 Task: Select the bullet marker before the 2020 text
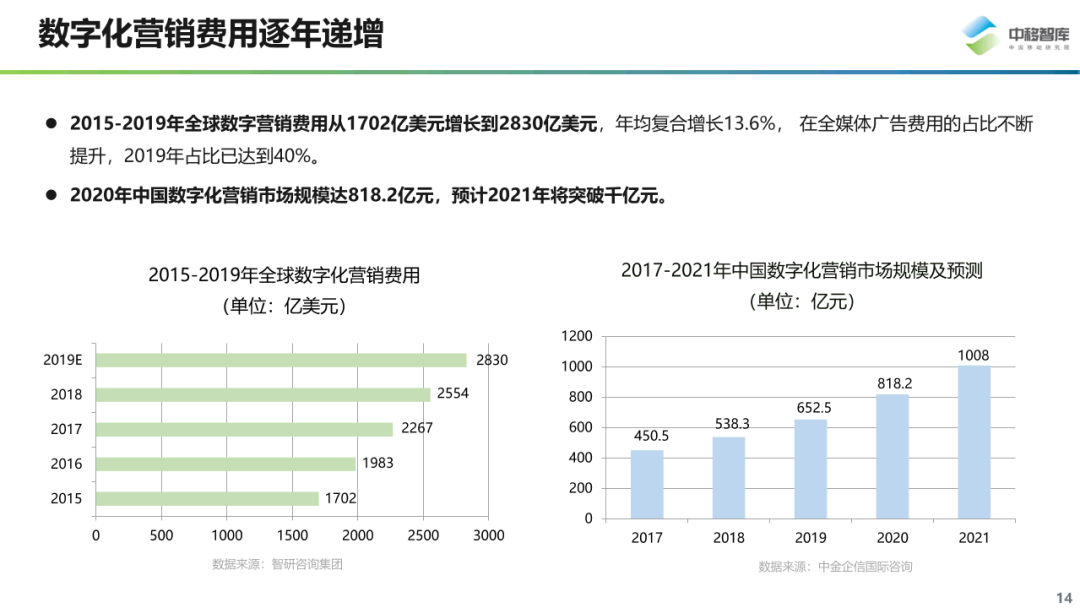coord(51,192)
